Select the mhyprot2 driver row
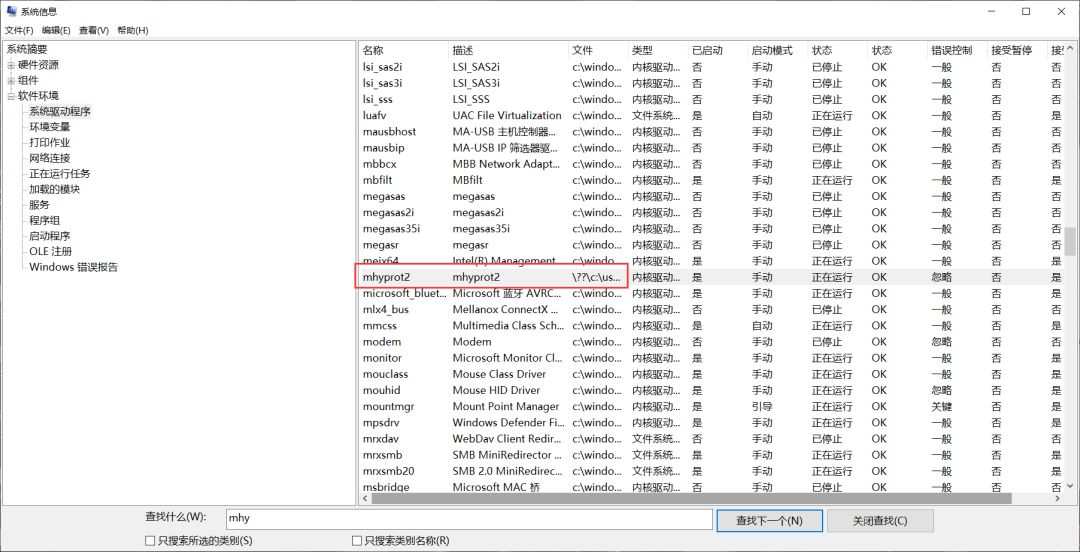The width and height of the screenshot is (1080, 552). (490, 277)
